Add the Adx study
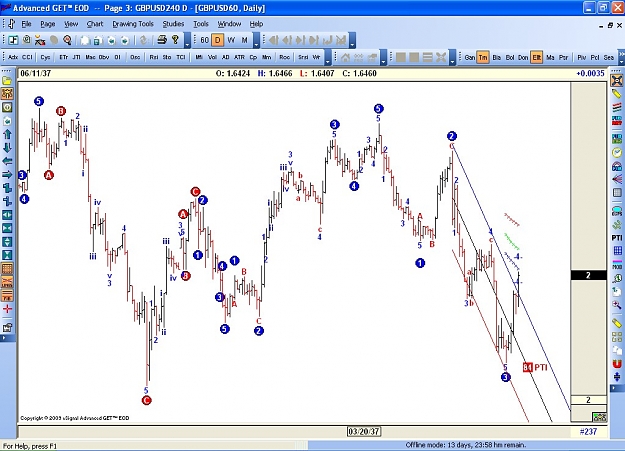625x451 pixels. click(13, 57)
